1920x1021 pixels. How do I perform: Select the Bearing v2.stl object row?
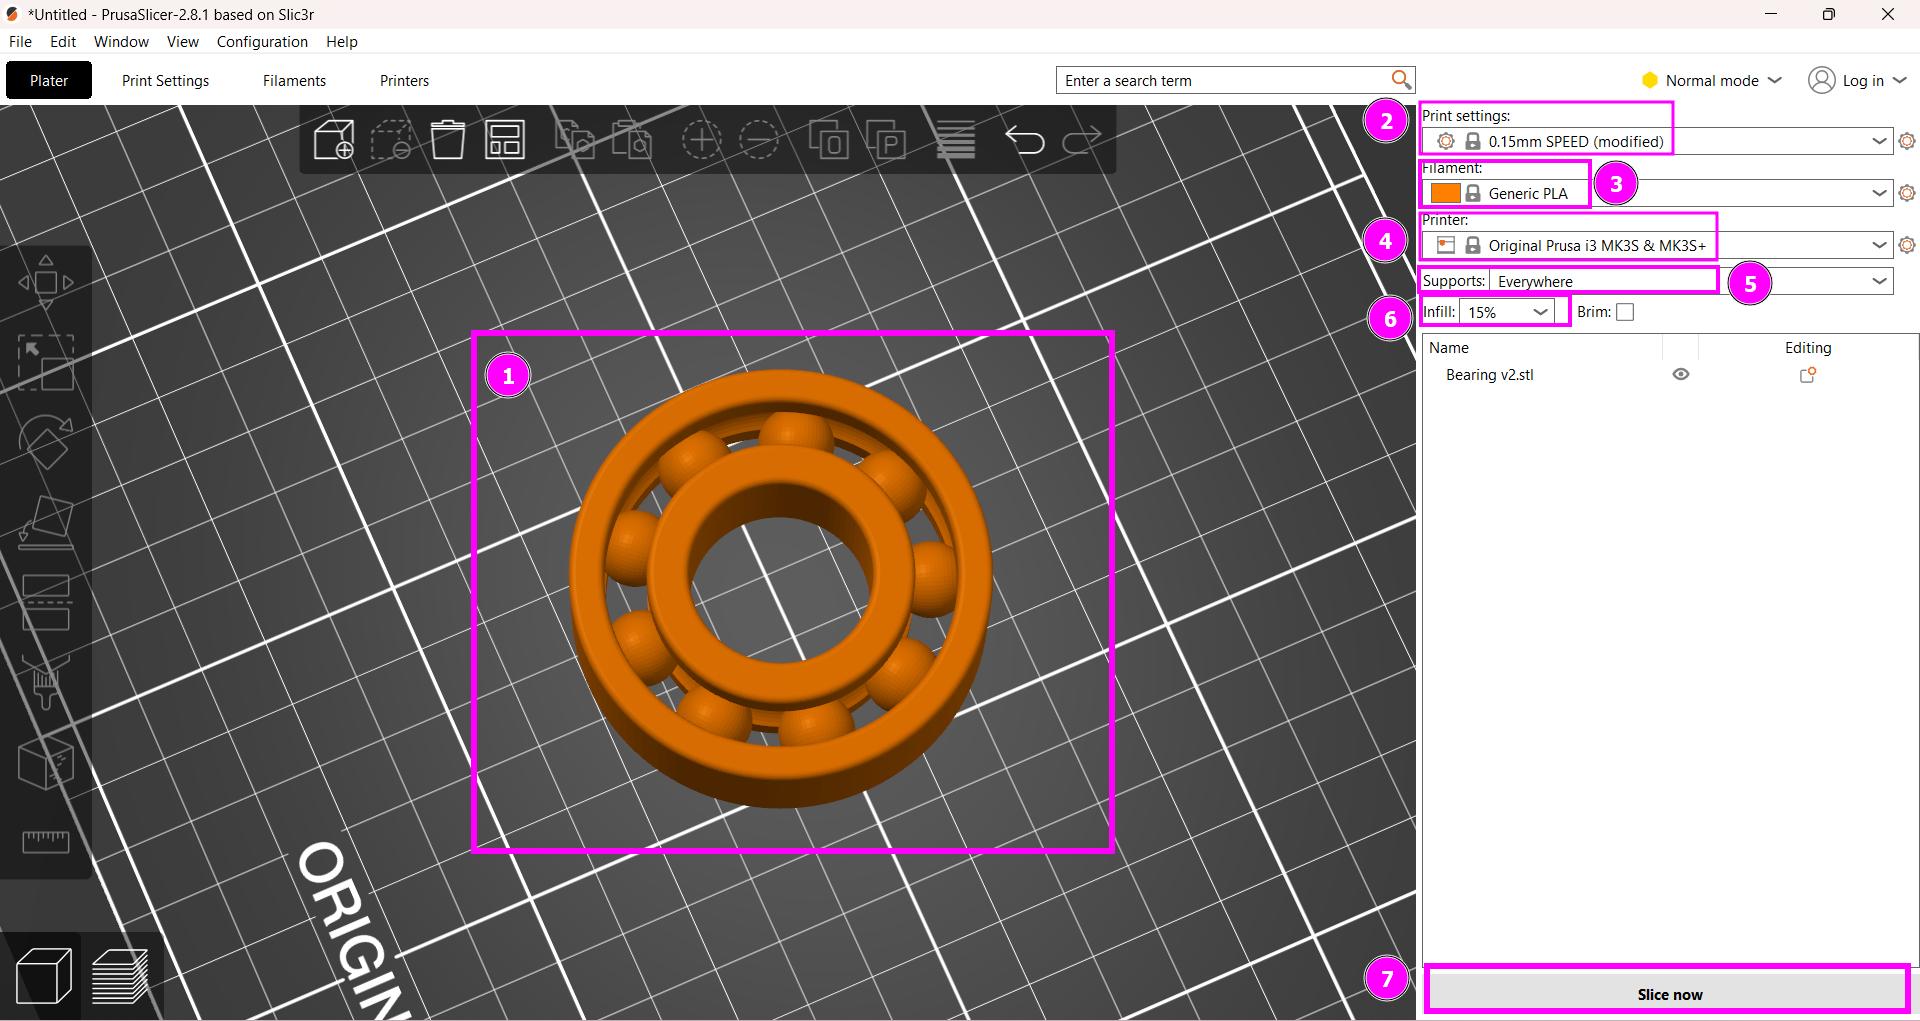click(1670, 375)
